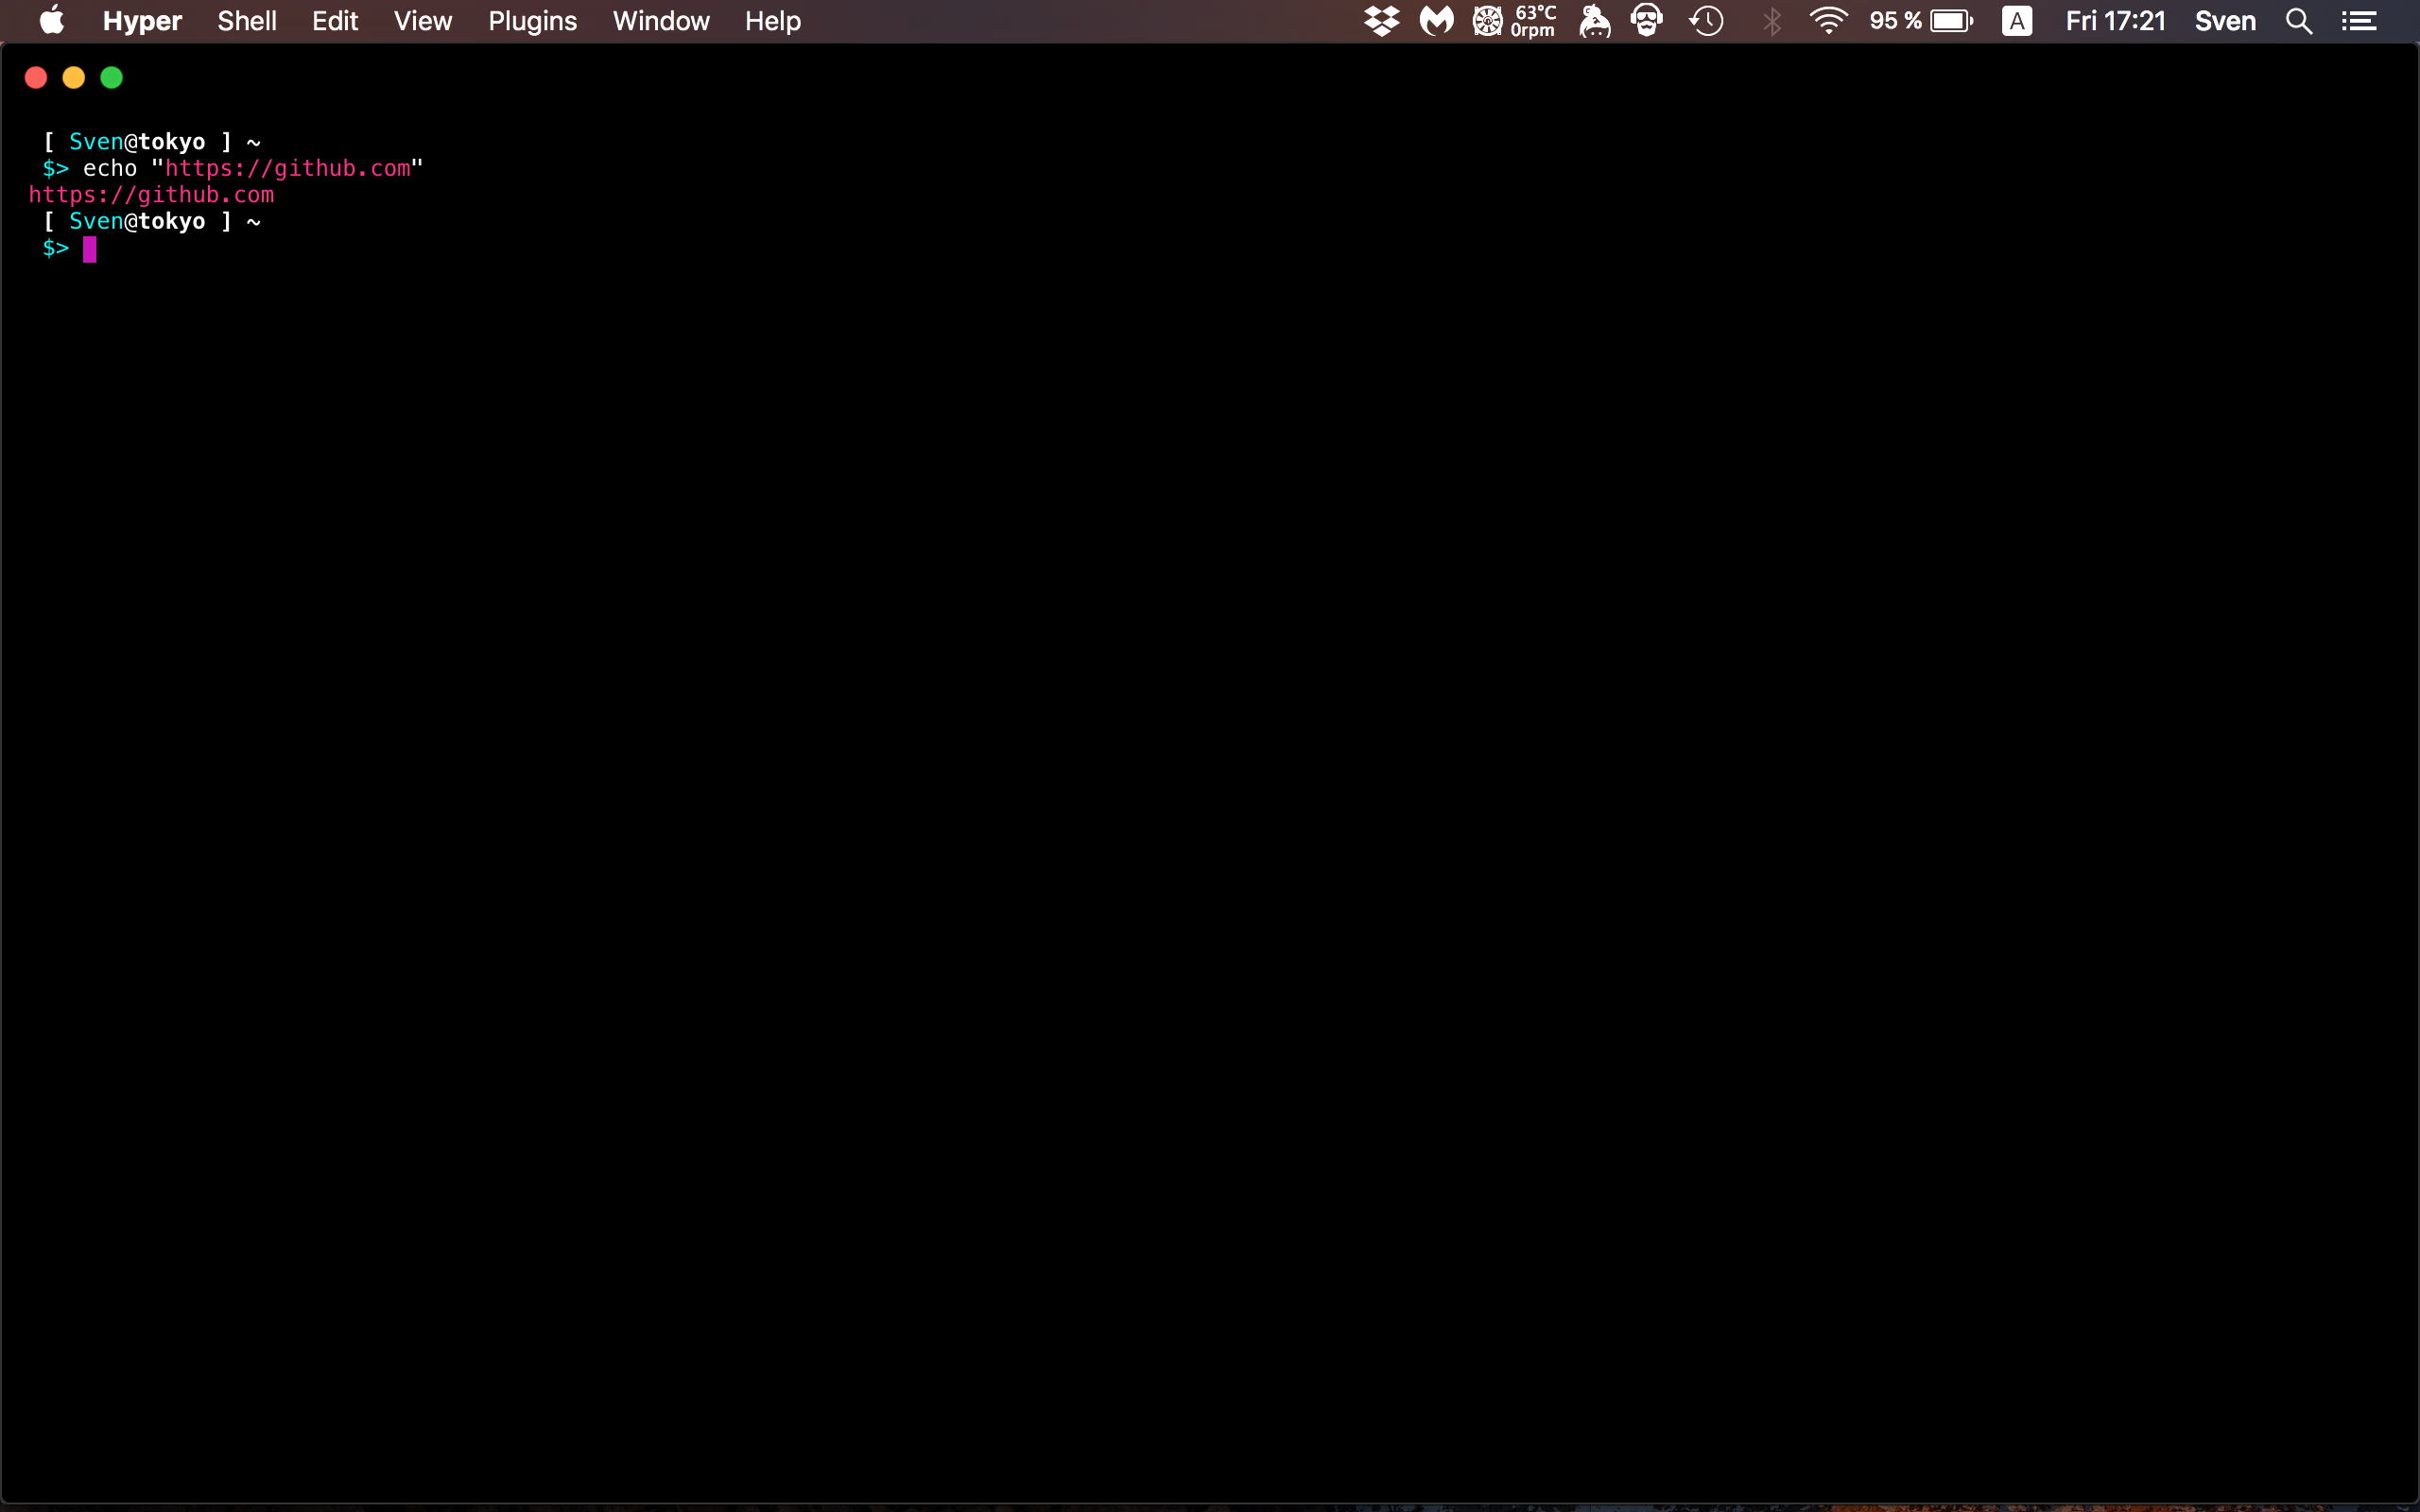Open the Plugins menu
The height and width of the screenshot is (1512, 2420).
pos(532,20)
